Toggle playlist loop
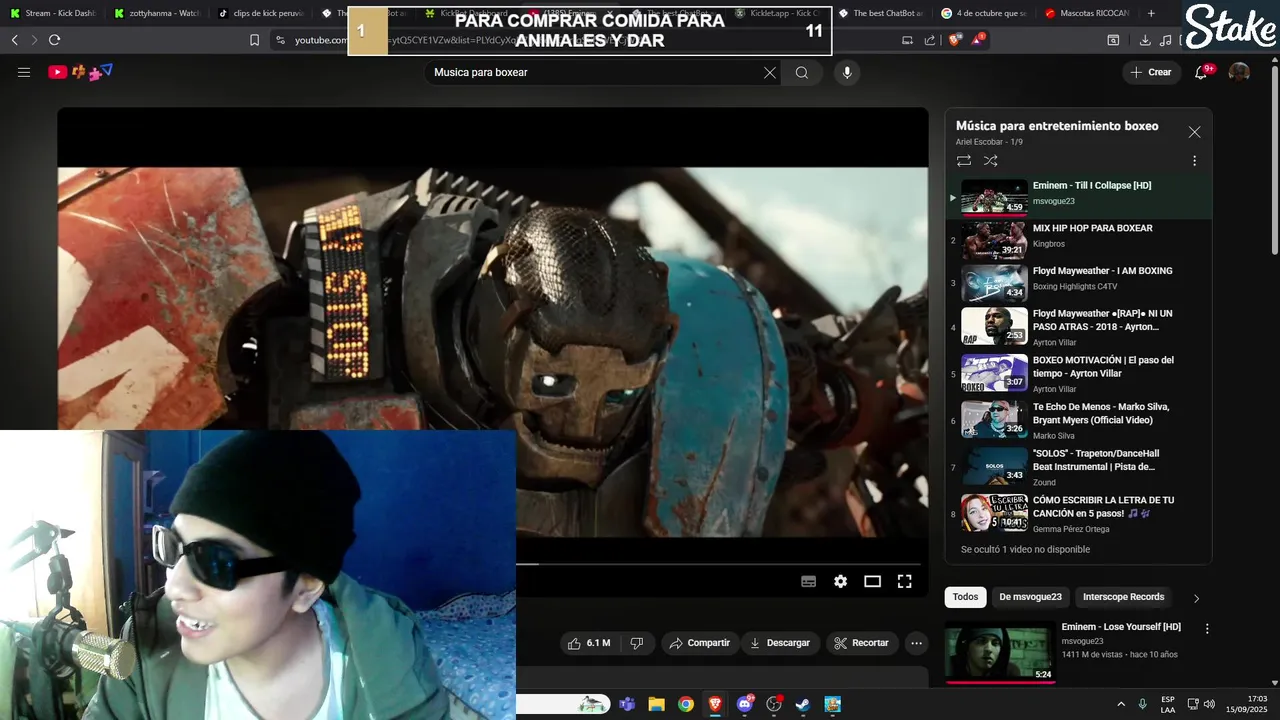This screenshot has height=720, width=1280. (x=964, y=161)
